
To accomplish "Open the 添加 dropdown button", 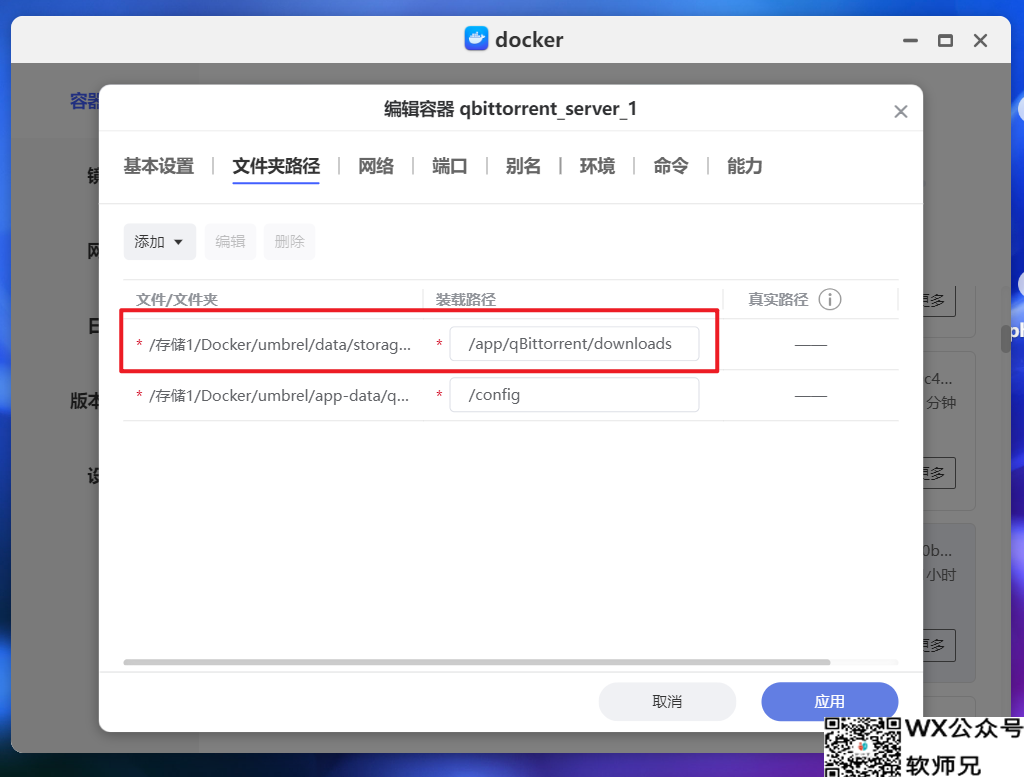I will click(x=159, y=242).
